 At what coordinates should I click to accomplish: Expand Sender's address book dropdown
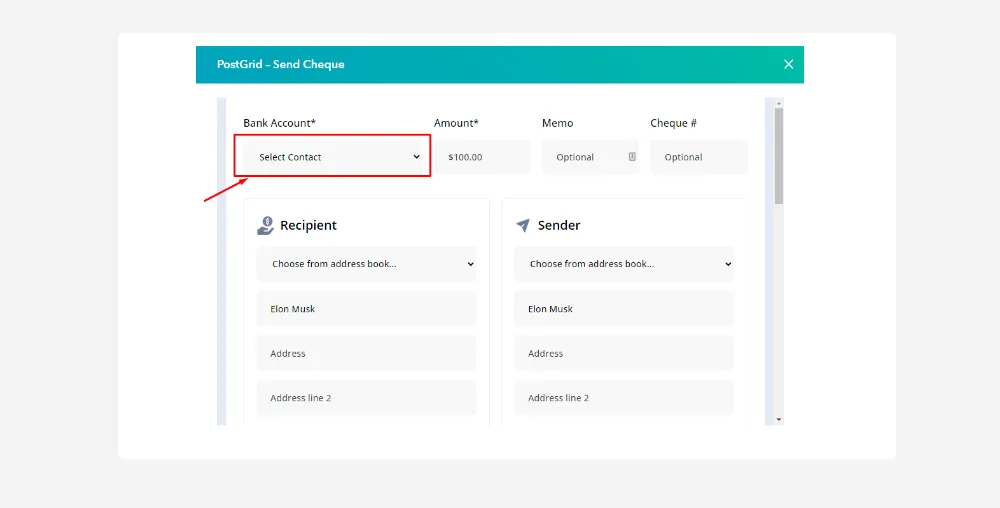(624, 264)
